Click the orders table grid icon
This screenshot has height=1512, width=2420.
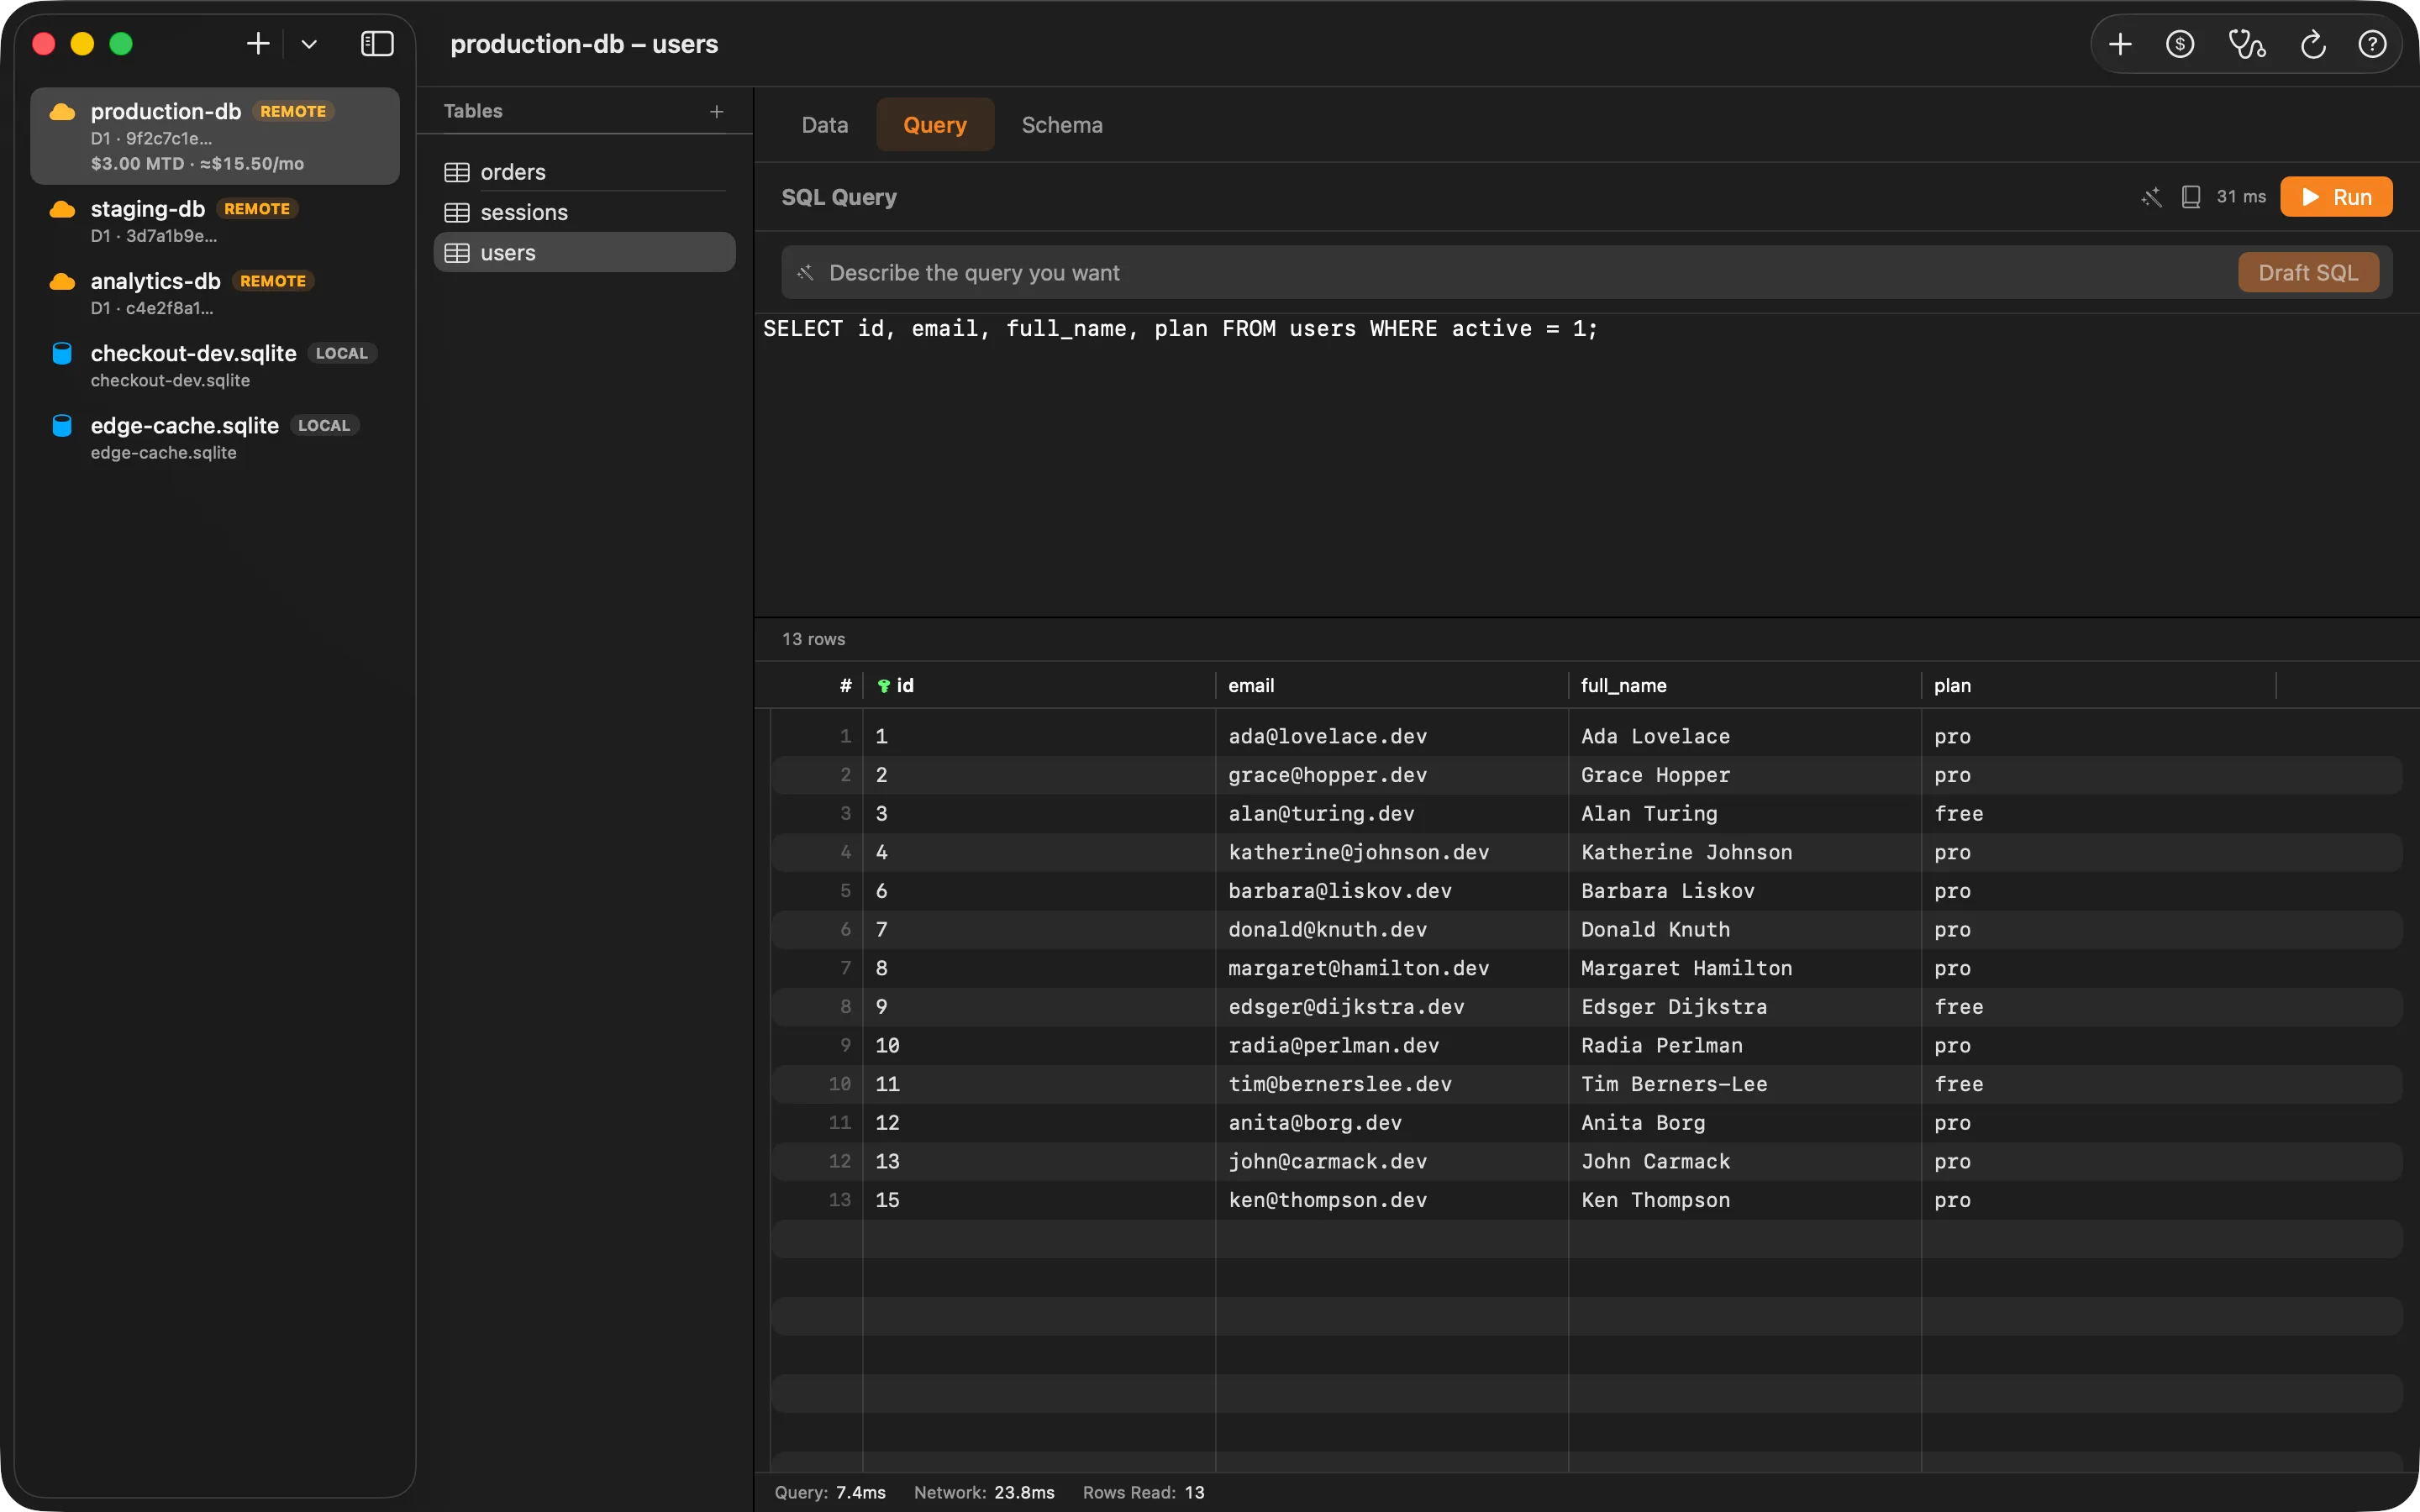pyautogui.click(x=457, y=172)
